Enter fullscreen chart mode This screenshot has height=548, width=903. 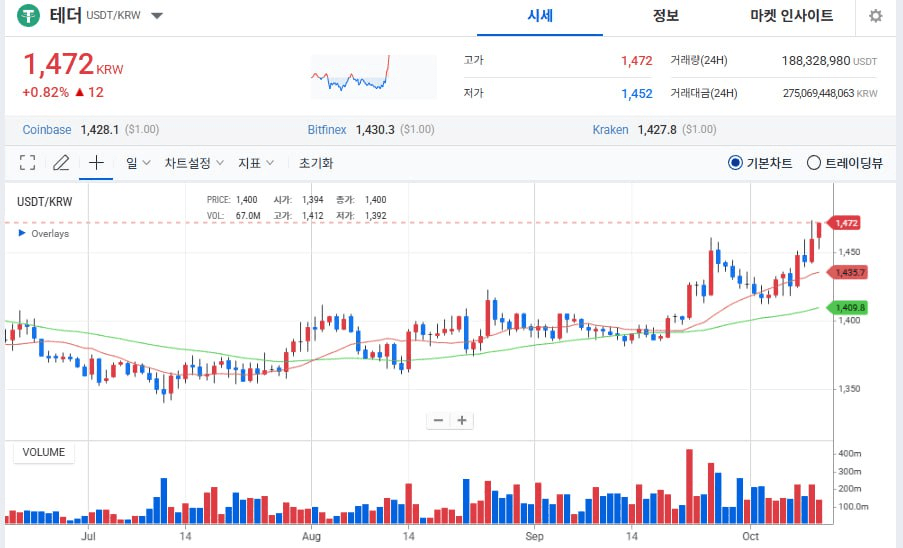28,163
